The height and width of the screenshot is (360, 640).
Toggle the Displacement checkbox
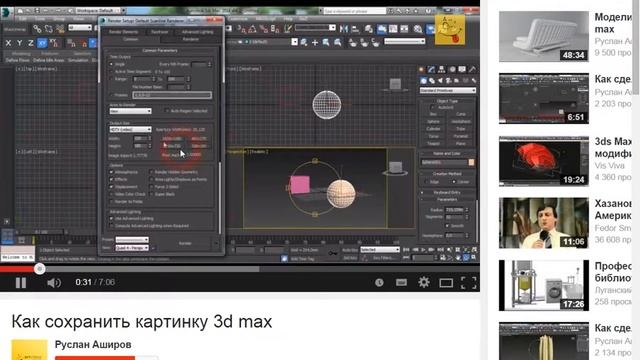[x=111, y=187]
